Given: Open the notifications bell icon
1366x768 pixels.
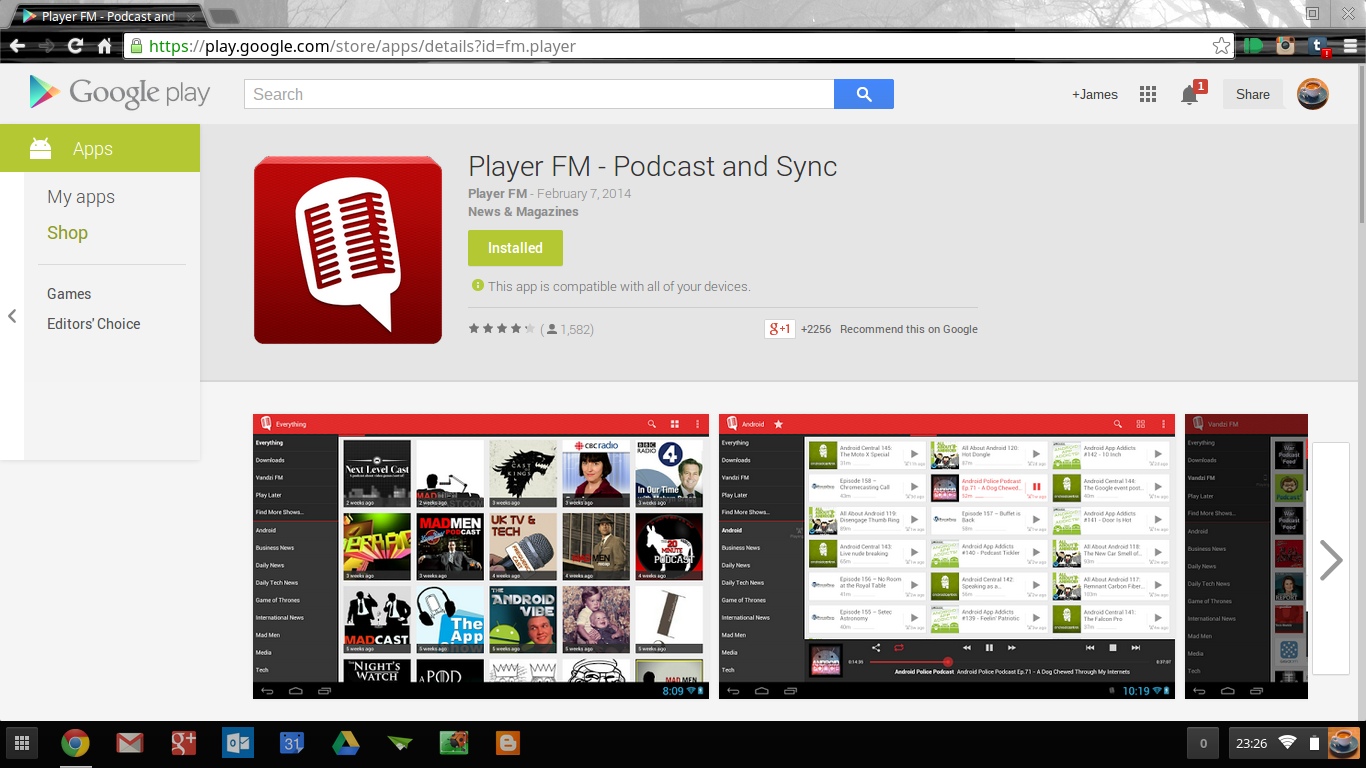Looking at the screenshot, I should (x=1190, y=94).
